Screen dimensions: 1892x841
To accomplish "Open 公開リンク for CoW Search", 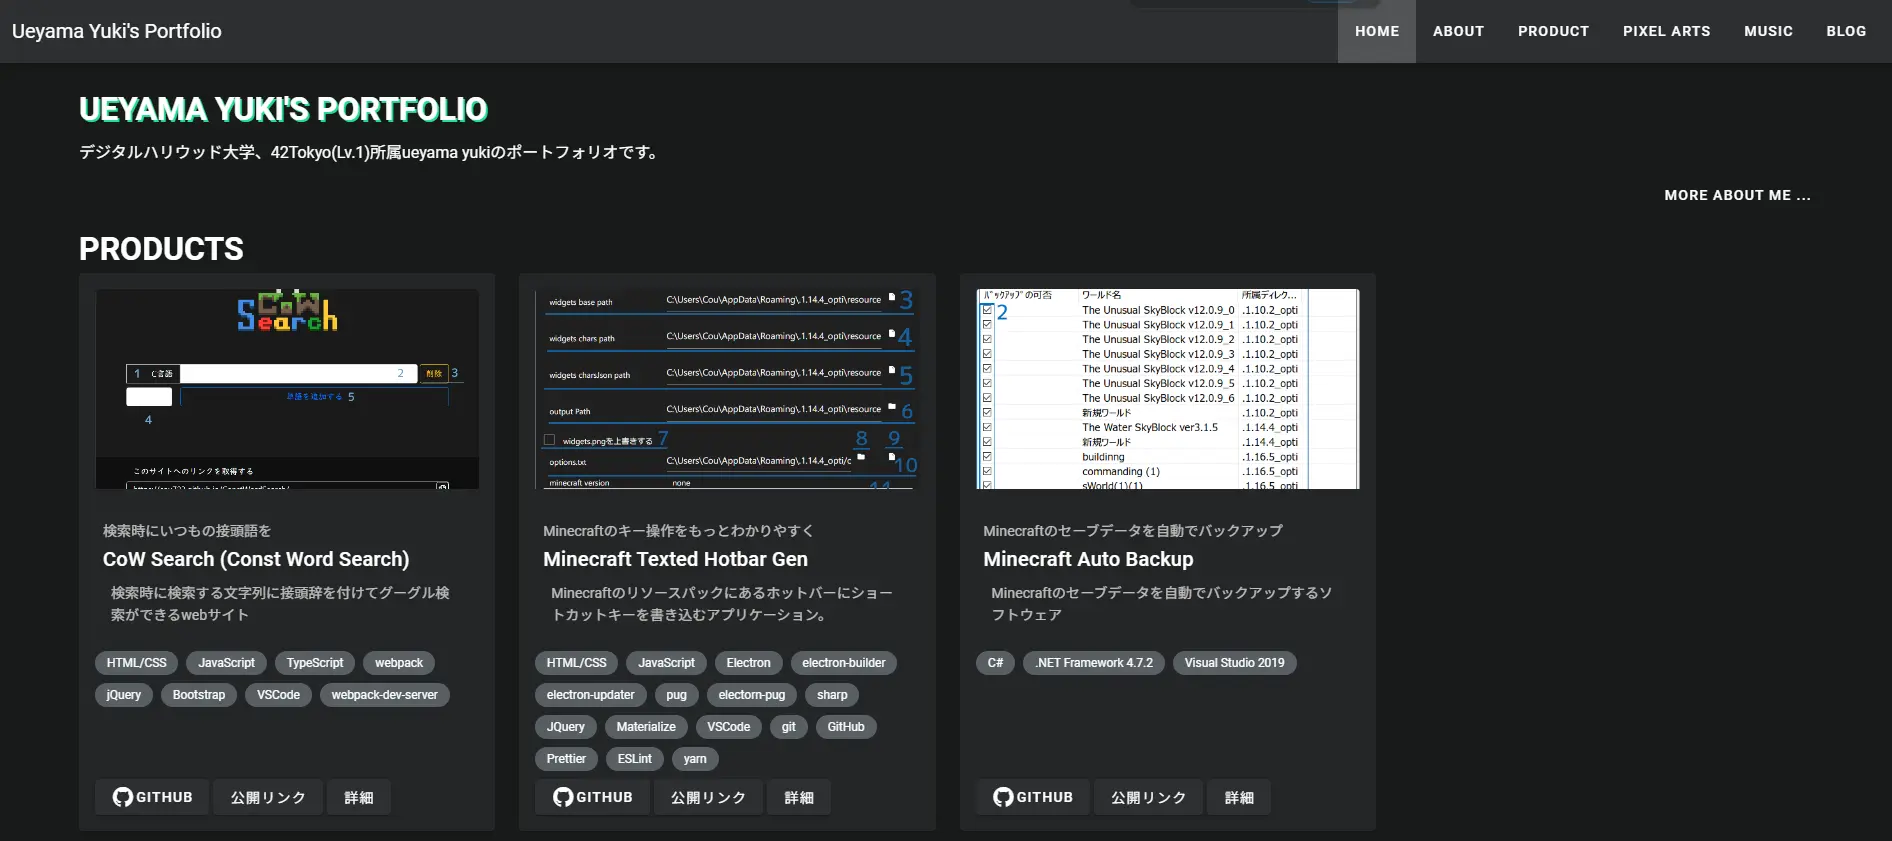I will click(268, 797).
